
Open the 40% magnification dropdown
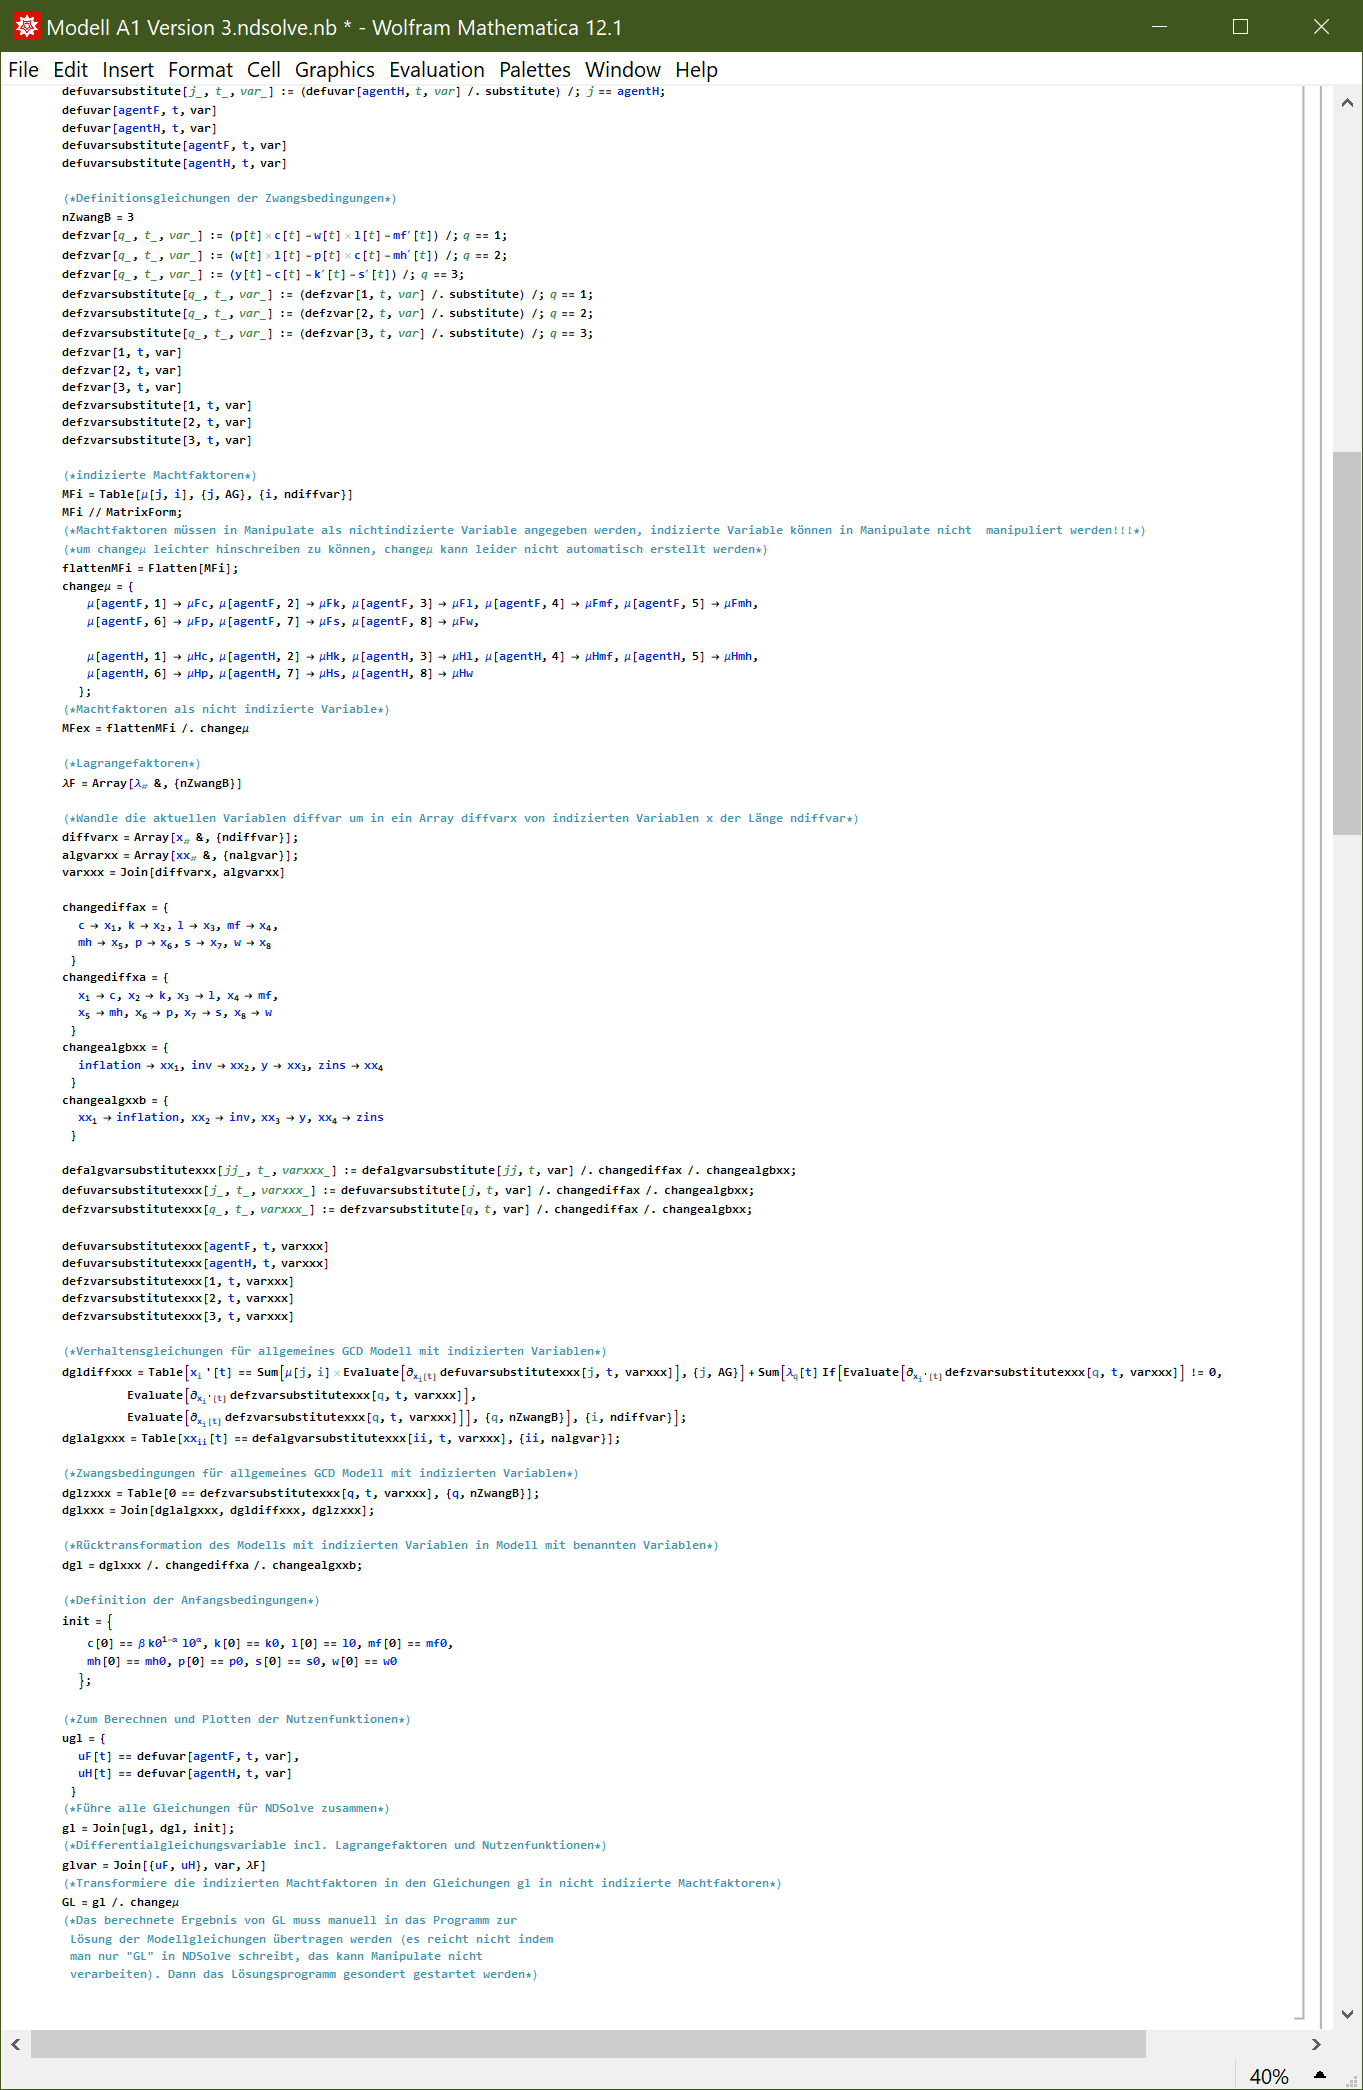[1269, 2076]
